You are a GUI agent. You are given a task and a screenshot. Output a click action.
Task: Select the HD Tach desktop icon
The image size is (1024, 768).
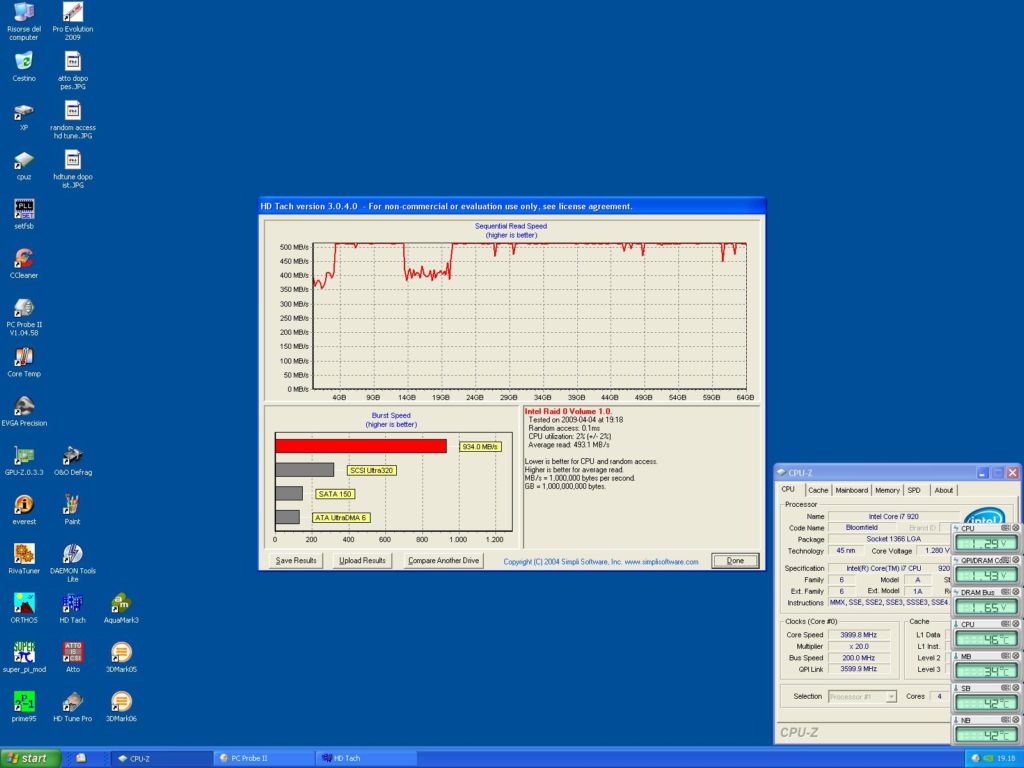point(72,609)
